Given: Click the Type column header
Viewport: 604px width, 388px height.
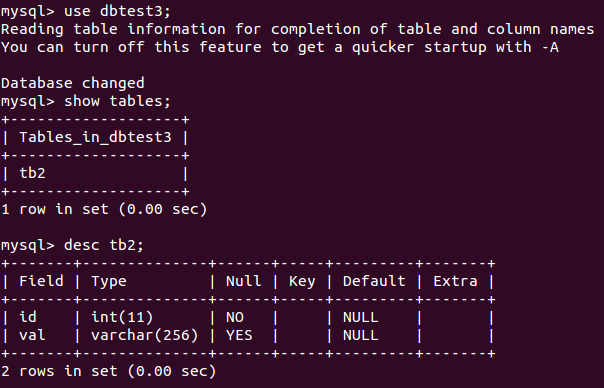Looking at the screenshot, I should (x=109, y=282).
